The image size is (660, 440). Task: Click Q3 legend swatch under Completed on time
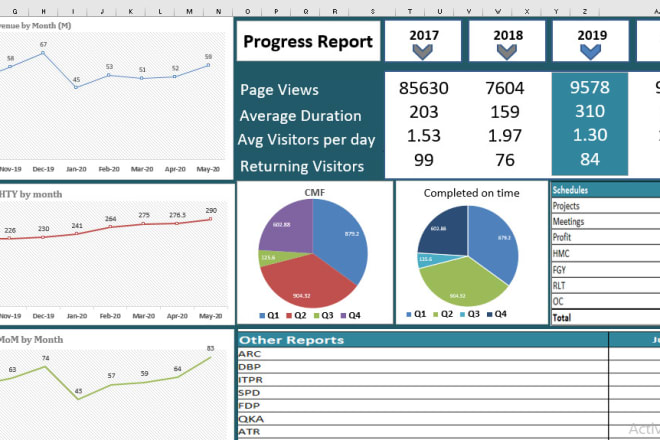tap(463, 314)
